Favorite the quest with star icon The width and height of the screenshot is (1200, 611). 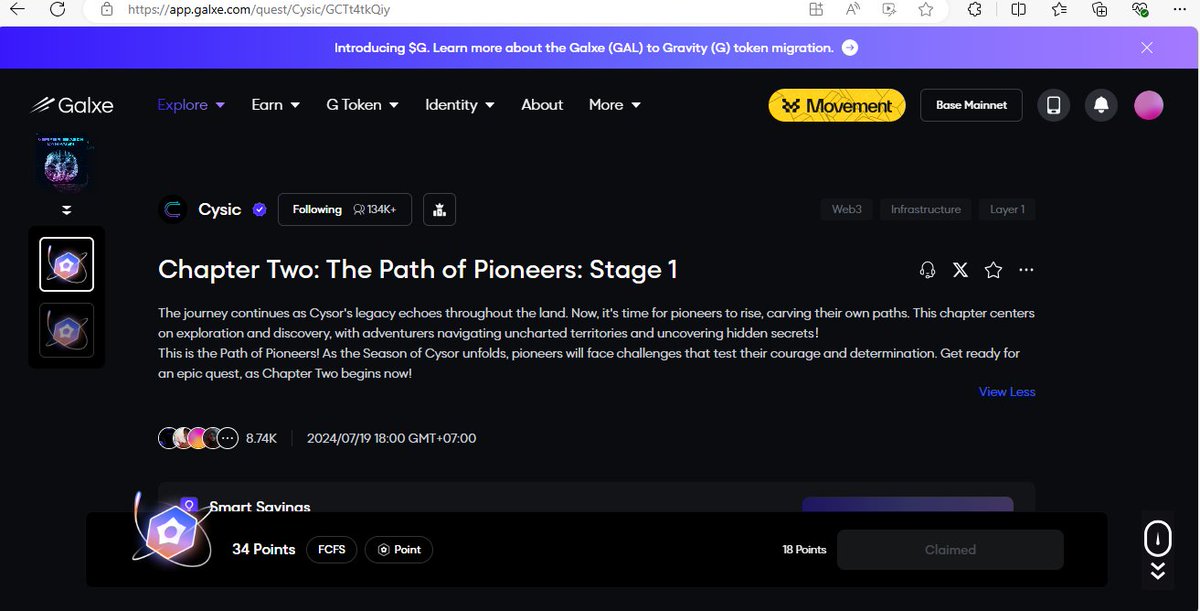993,270
